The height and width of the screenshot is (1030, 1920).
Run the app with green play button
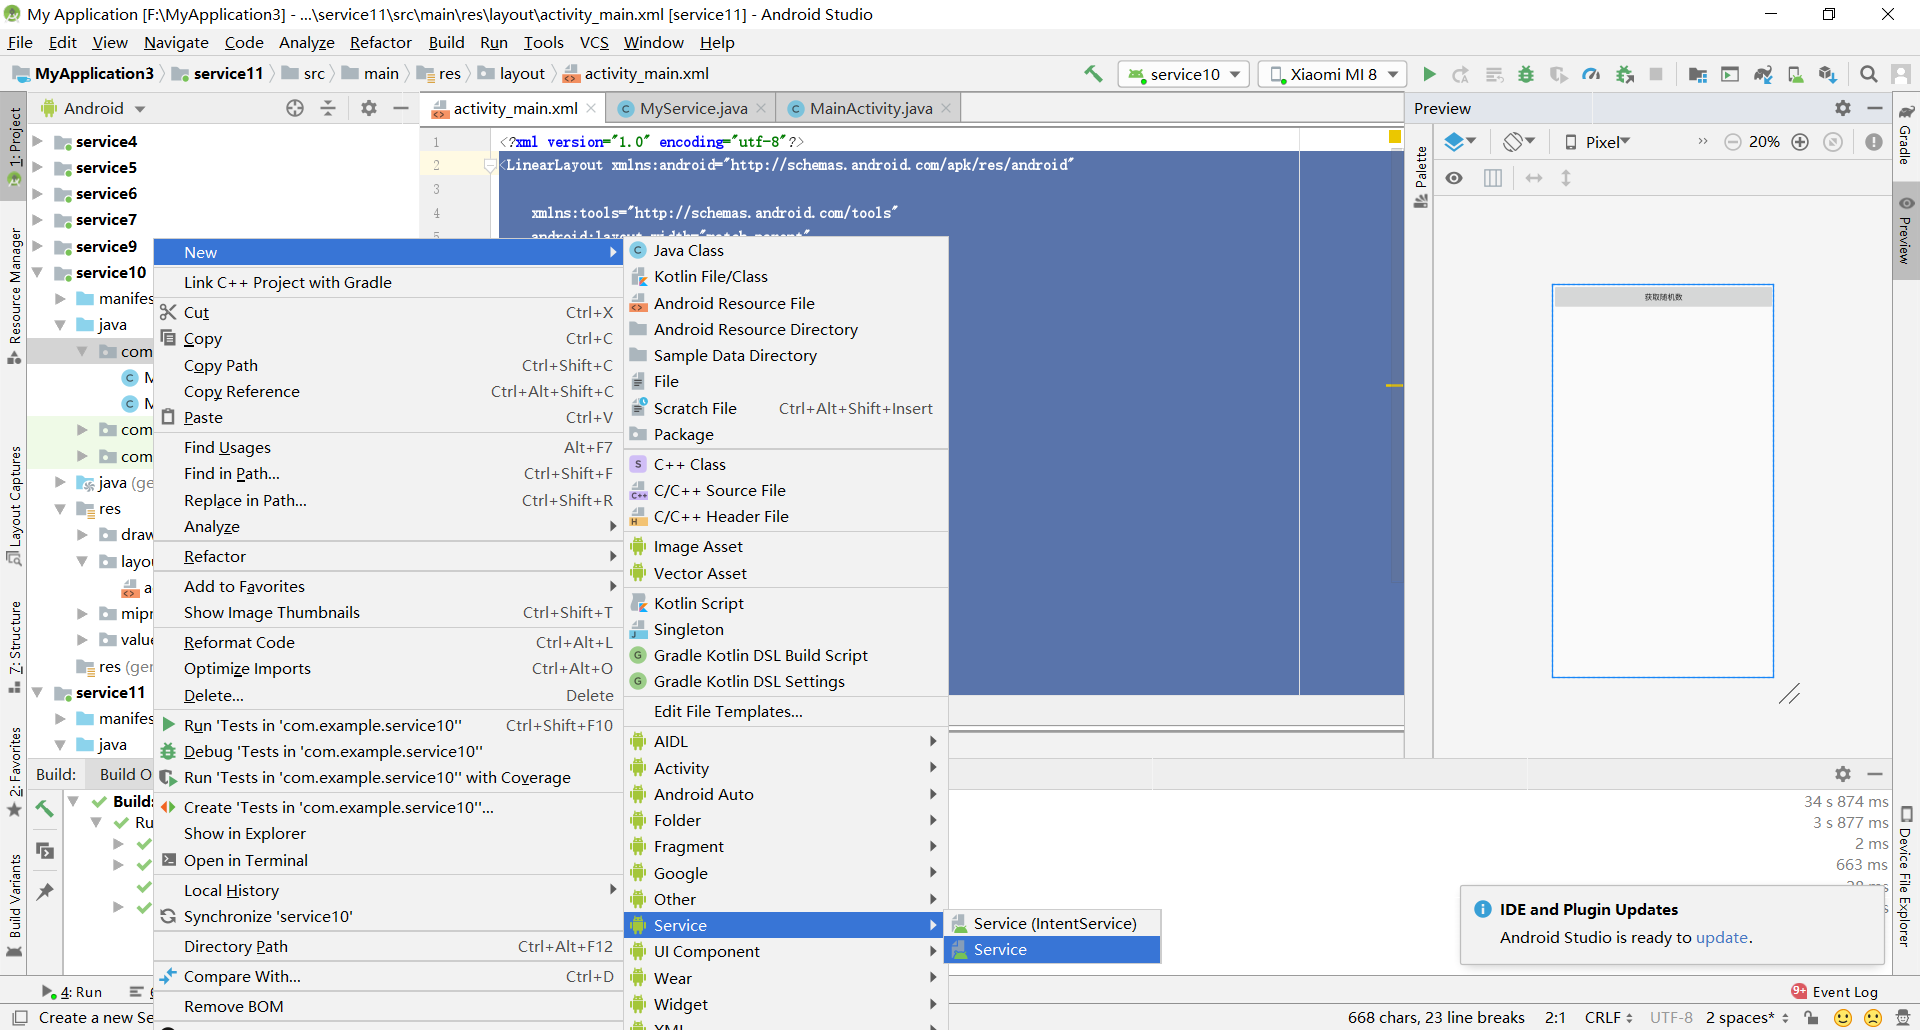1429,74
